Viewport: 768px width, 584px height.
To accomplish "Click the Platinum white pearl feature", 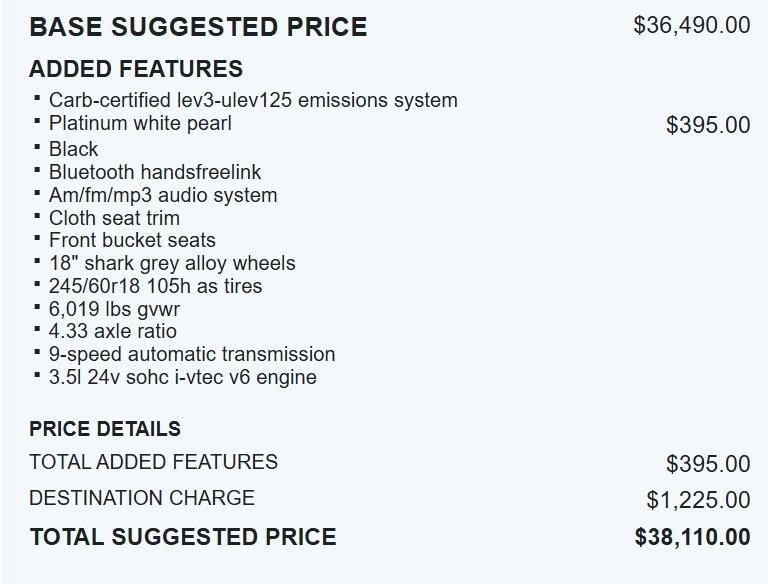I will click(x=140, y=123).
